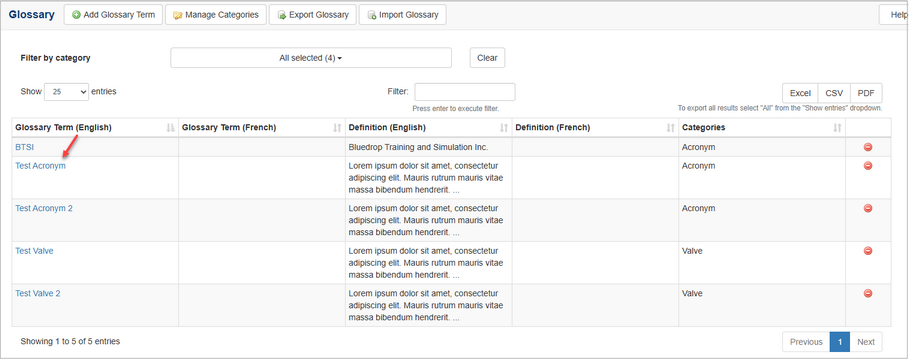This screenshot has width=909, height=360.
Task: Delete the Test Acronym row
Action: click(868, 166)
